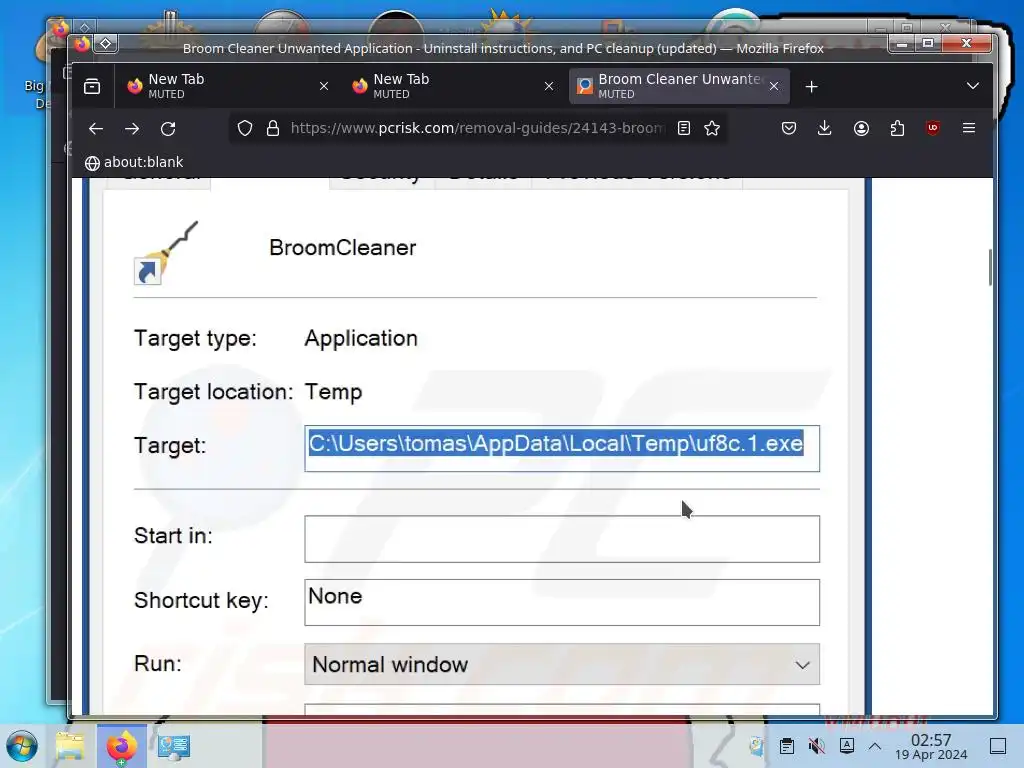
Task: Click the Temp target location value
Action: click(x=333, y=392)
